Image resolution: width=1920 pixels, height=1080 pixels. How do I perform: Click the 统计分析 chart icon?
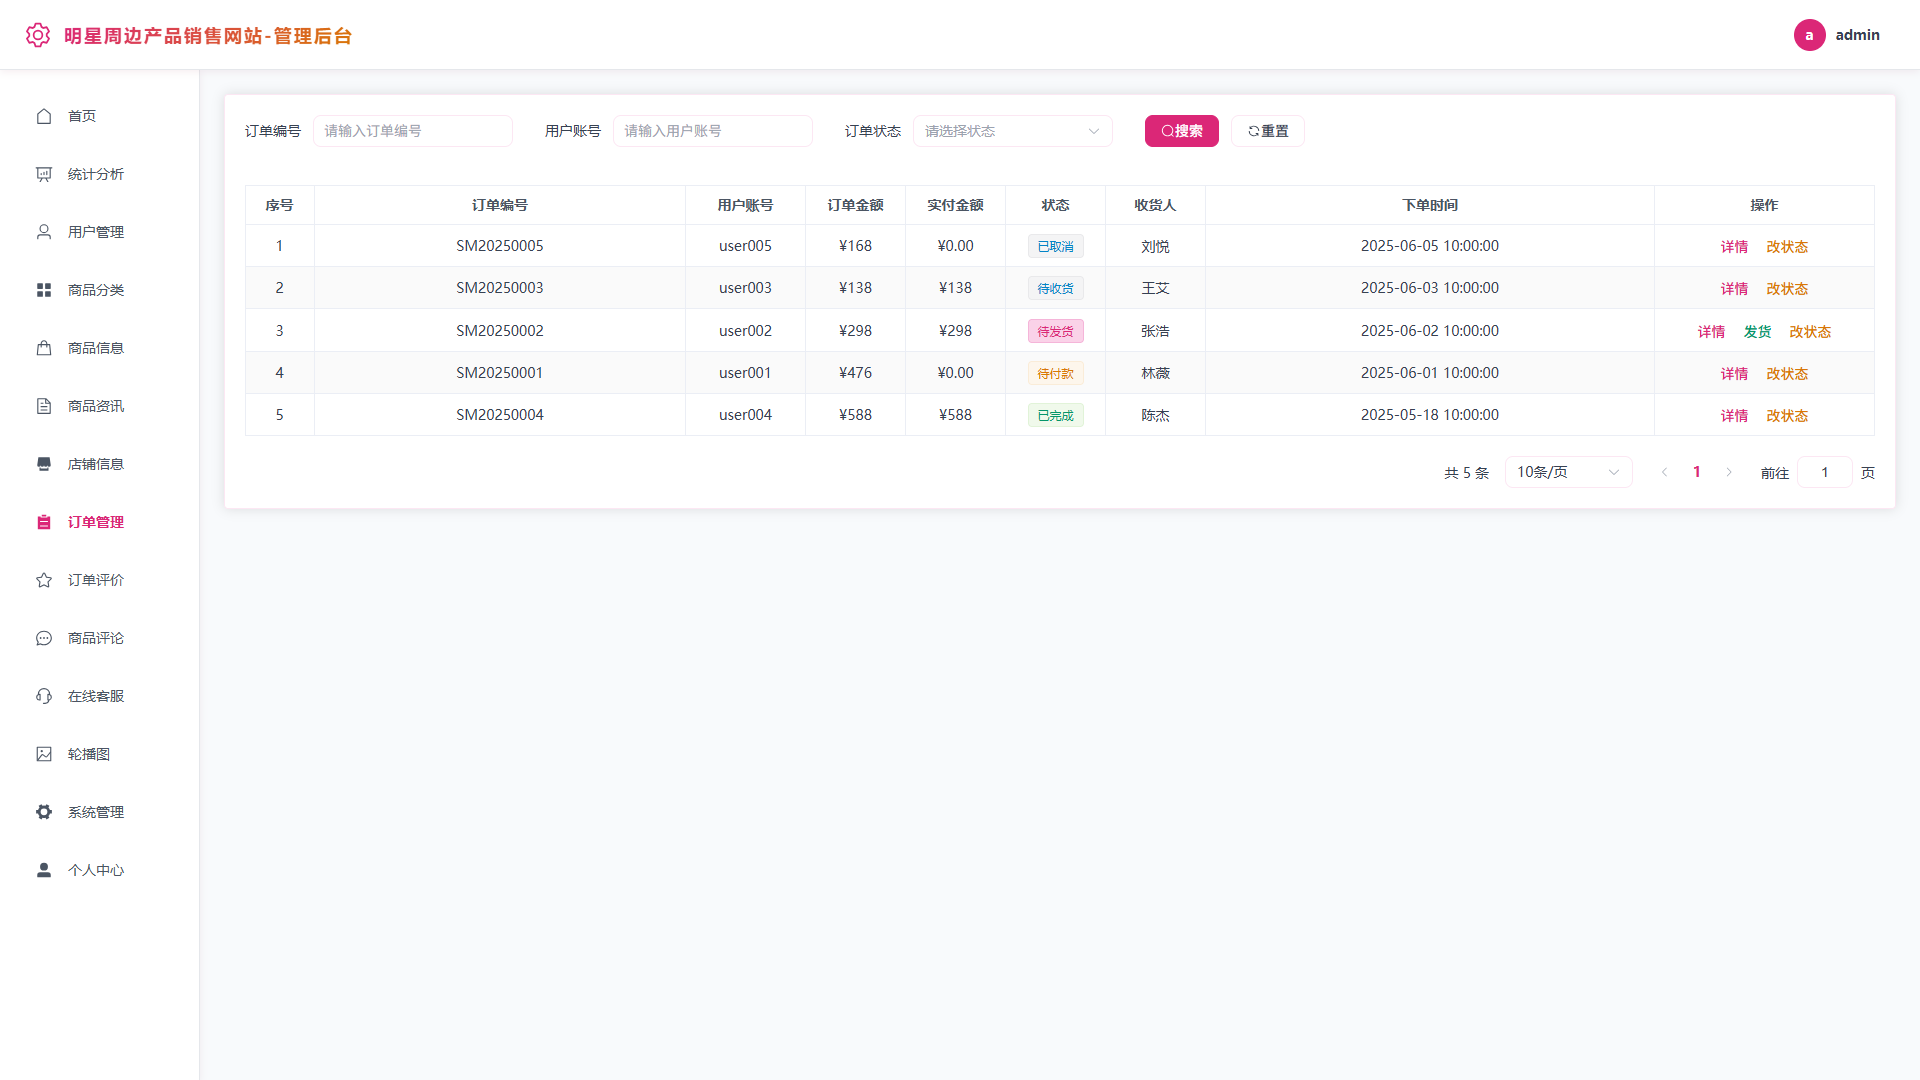click(44, 174)
